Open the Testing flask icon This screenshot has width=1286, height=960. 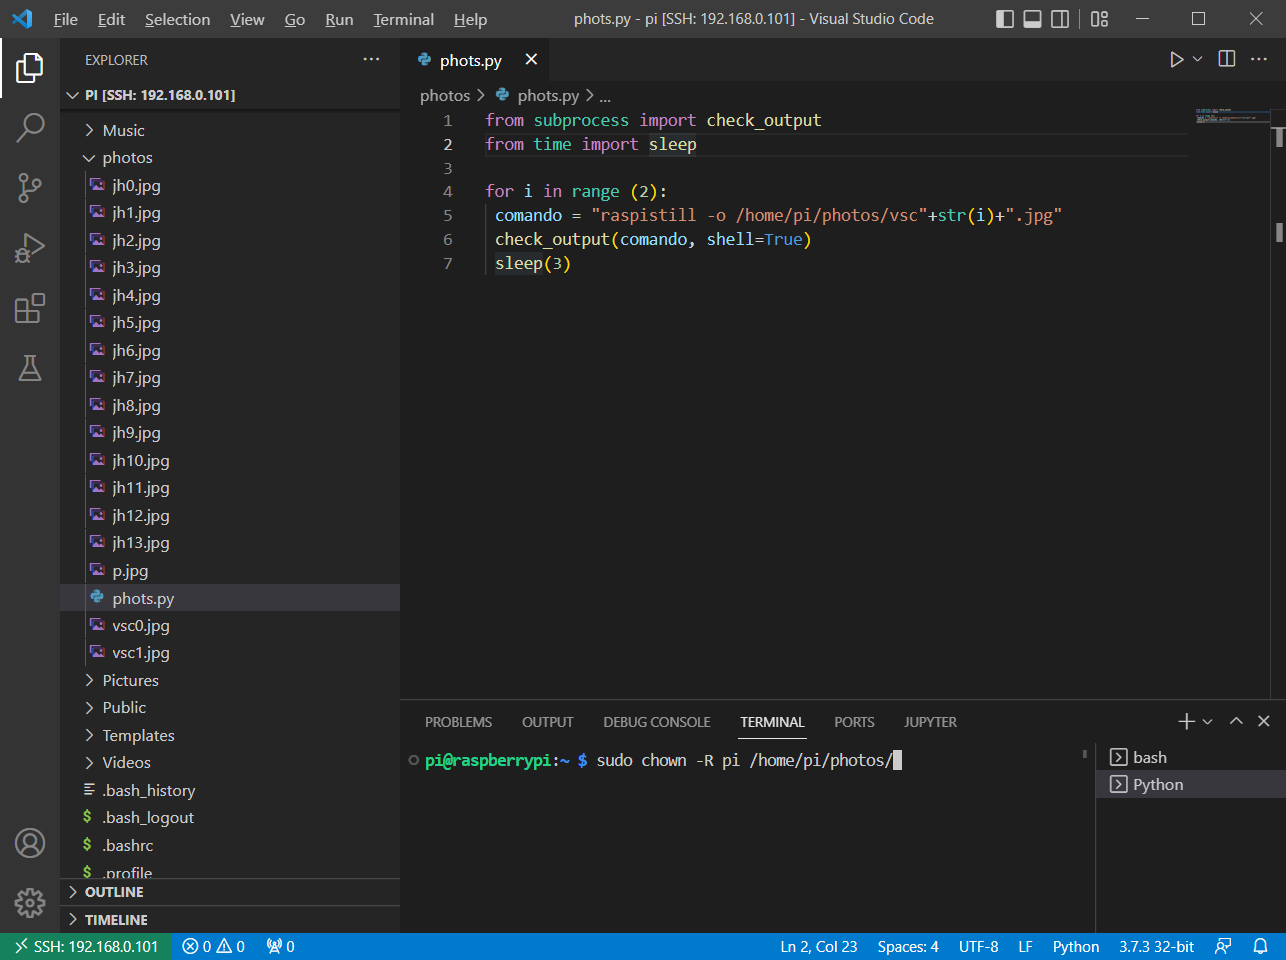coord(30,368)
